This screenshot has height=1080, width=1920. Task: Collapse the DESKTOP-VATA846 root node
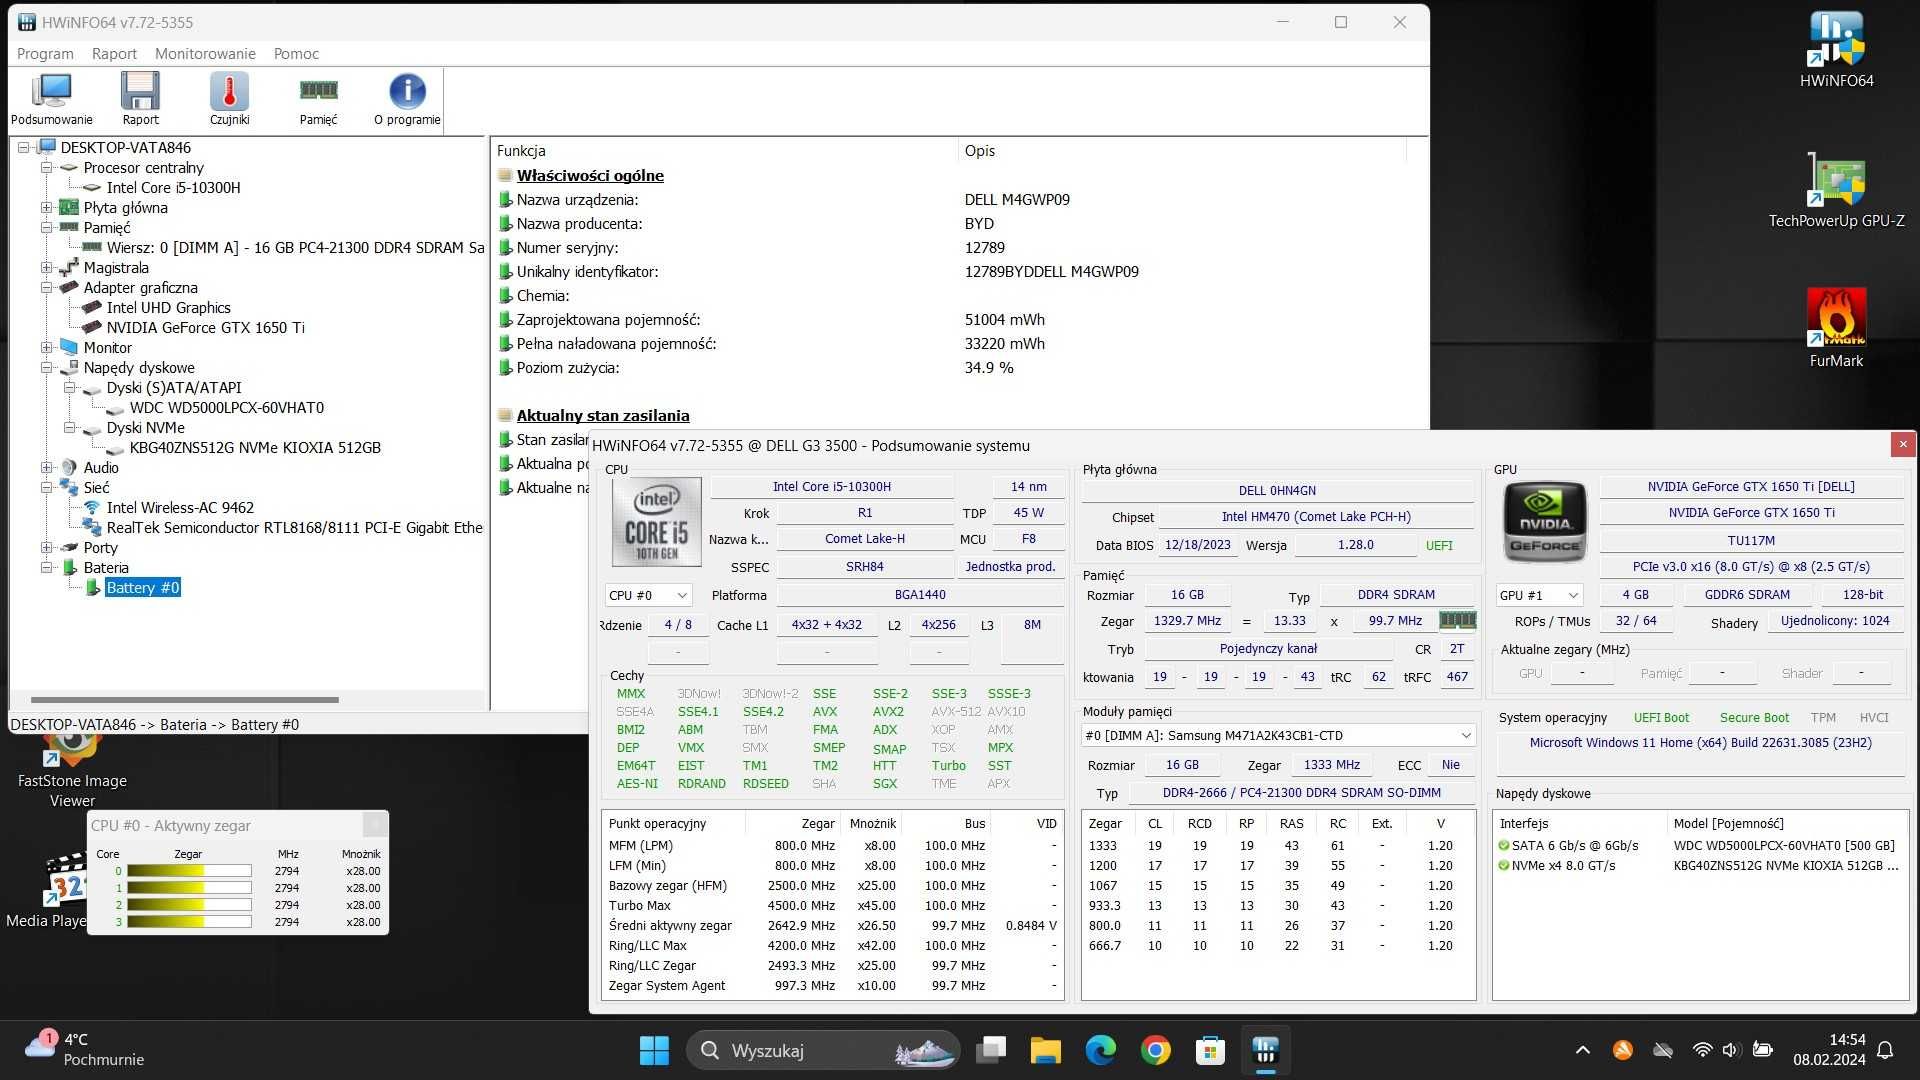pos(23,147)
